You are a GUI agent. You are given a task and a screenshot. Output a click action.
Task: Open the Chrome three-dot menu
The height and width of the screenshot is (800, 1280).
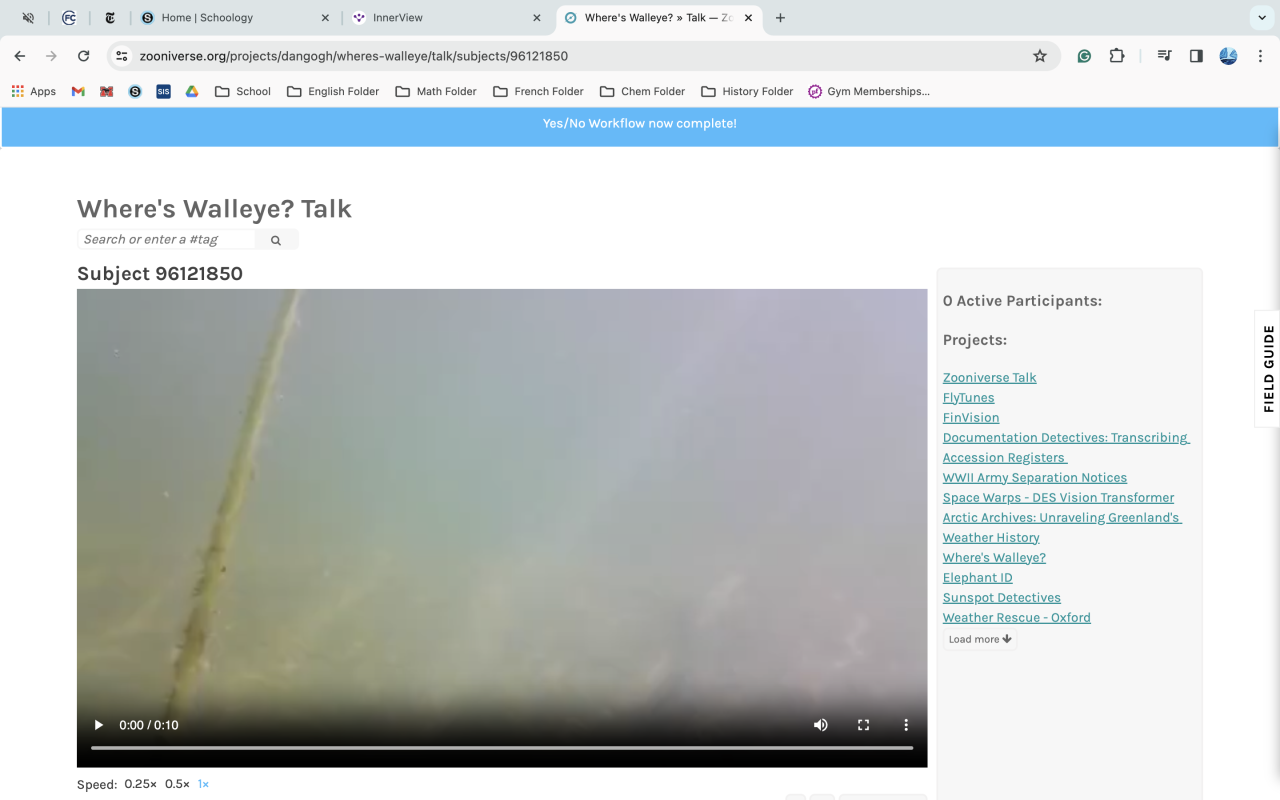1261,56
